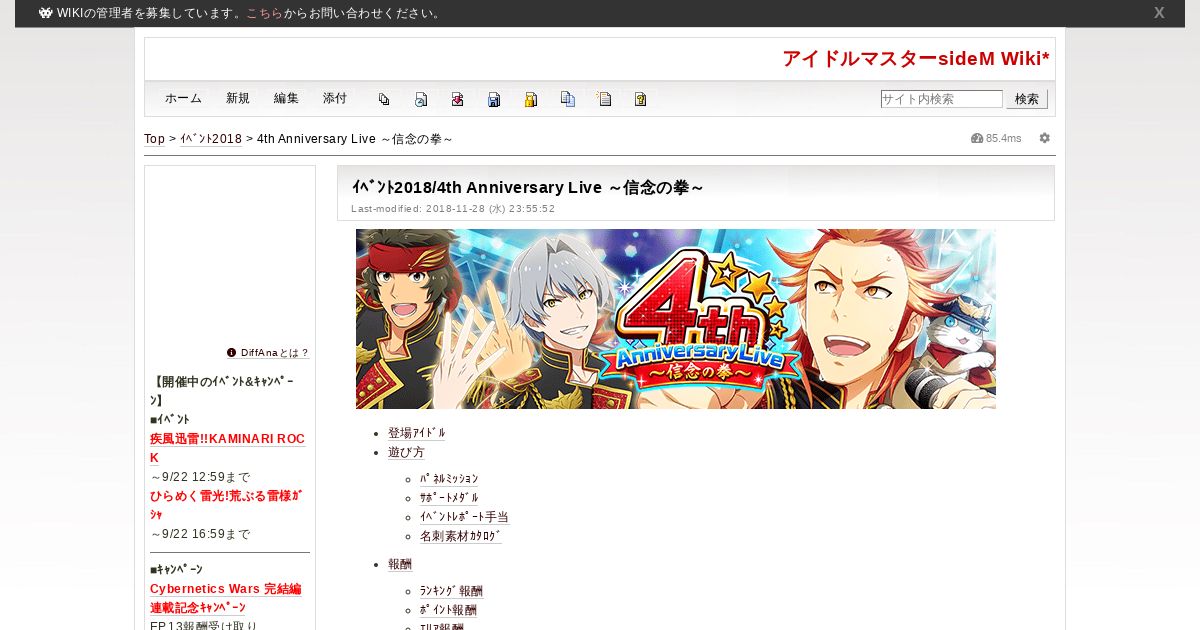Select 添付 in the menu bar
Viewport: 1200px width, 630px height.
335,98
